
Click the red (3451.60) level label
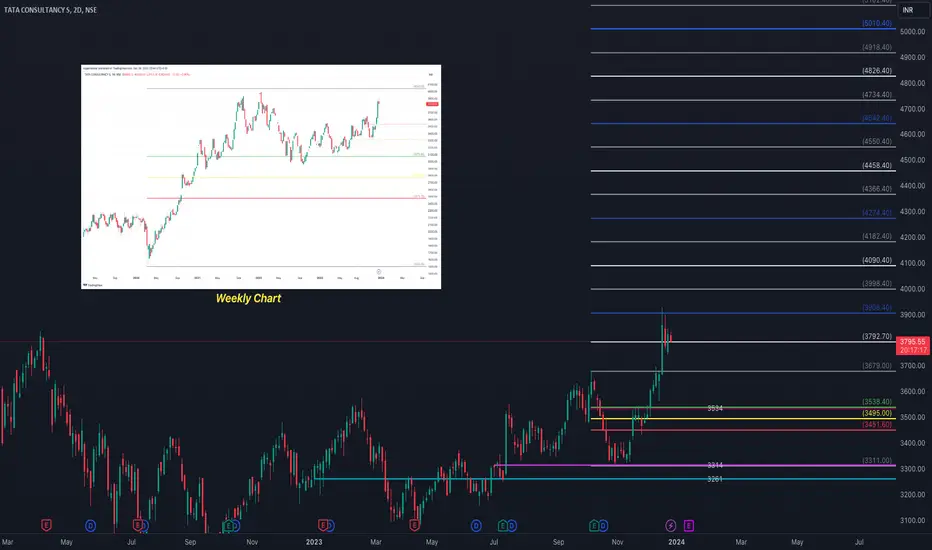point(877,425)
